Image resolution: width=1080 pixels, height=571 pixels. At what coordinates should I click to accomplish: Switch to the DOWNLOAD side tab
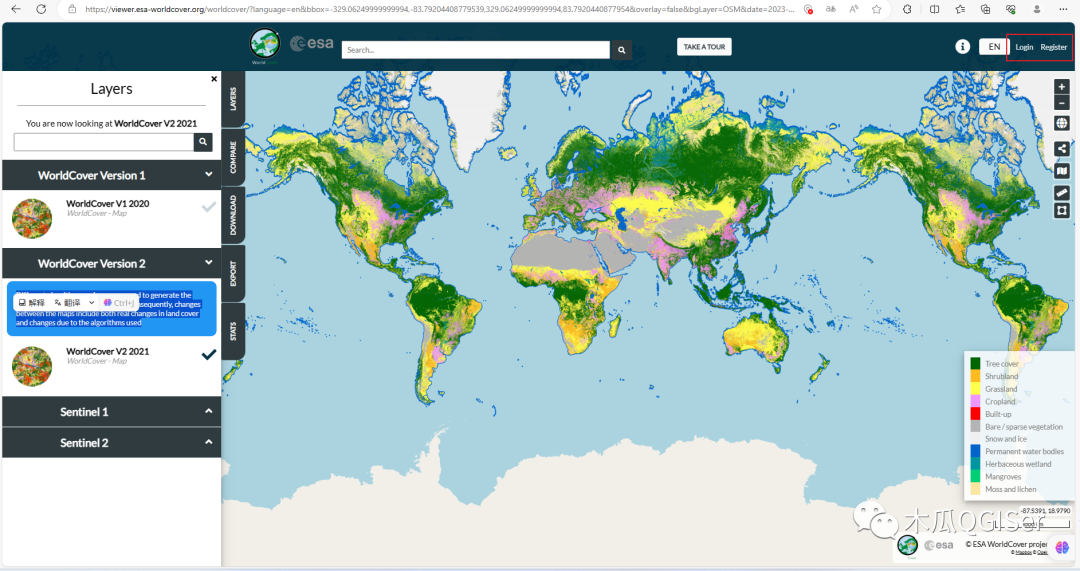[233, 215]
